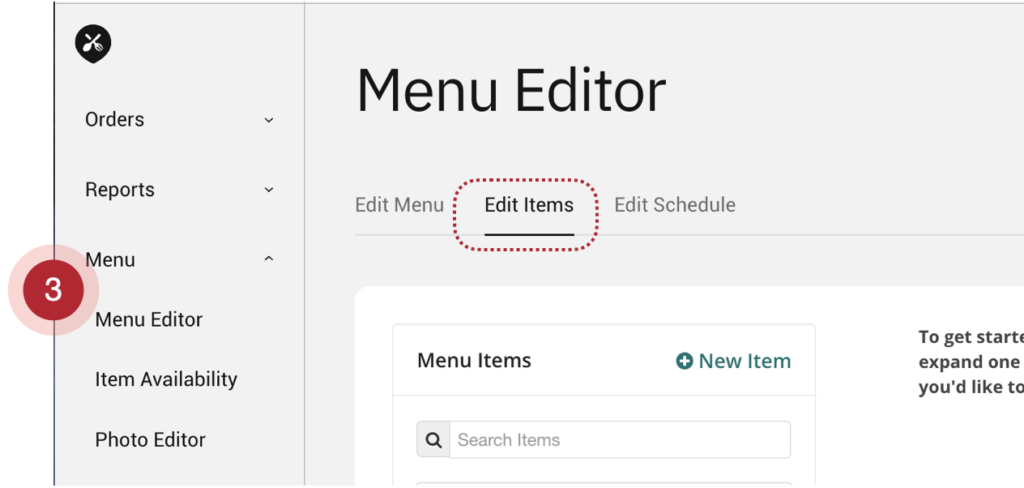
Task: Click the fork-and-knife logo icon
Action: point(93,42)
